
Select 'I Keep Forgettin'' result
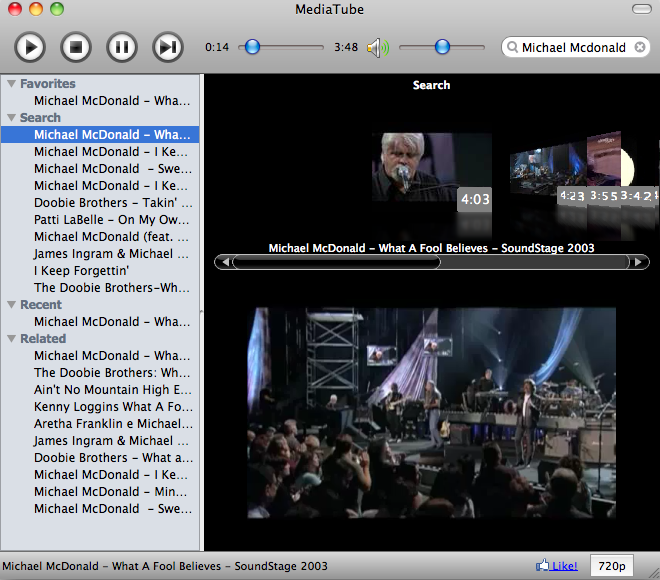100,271
